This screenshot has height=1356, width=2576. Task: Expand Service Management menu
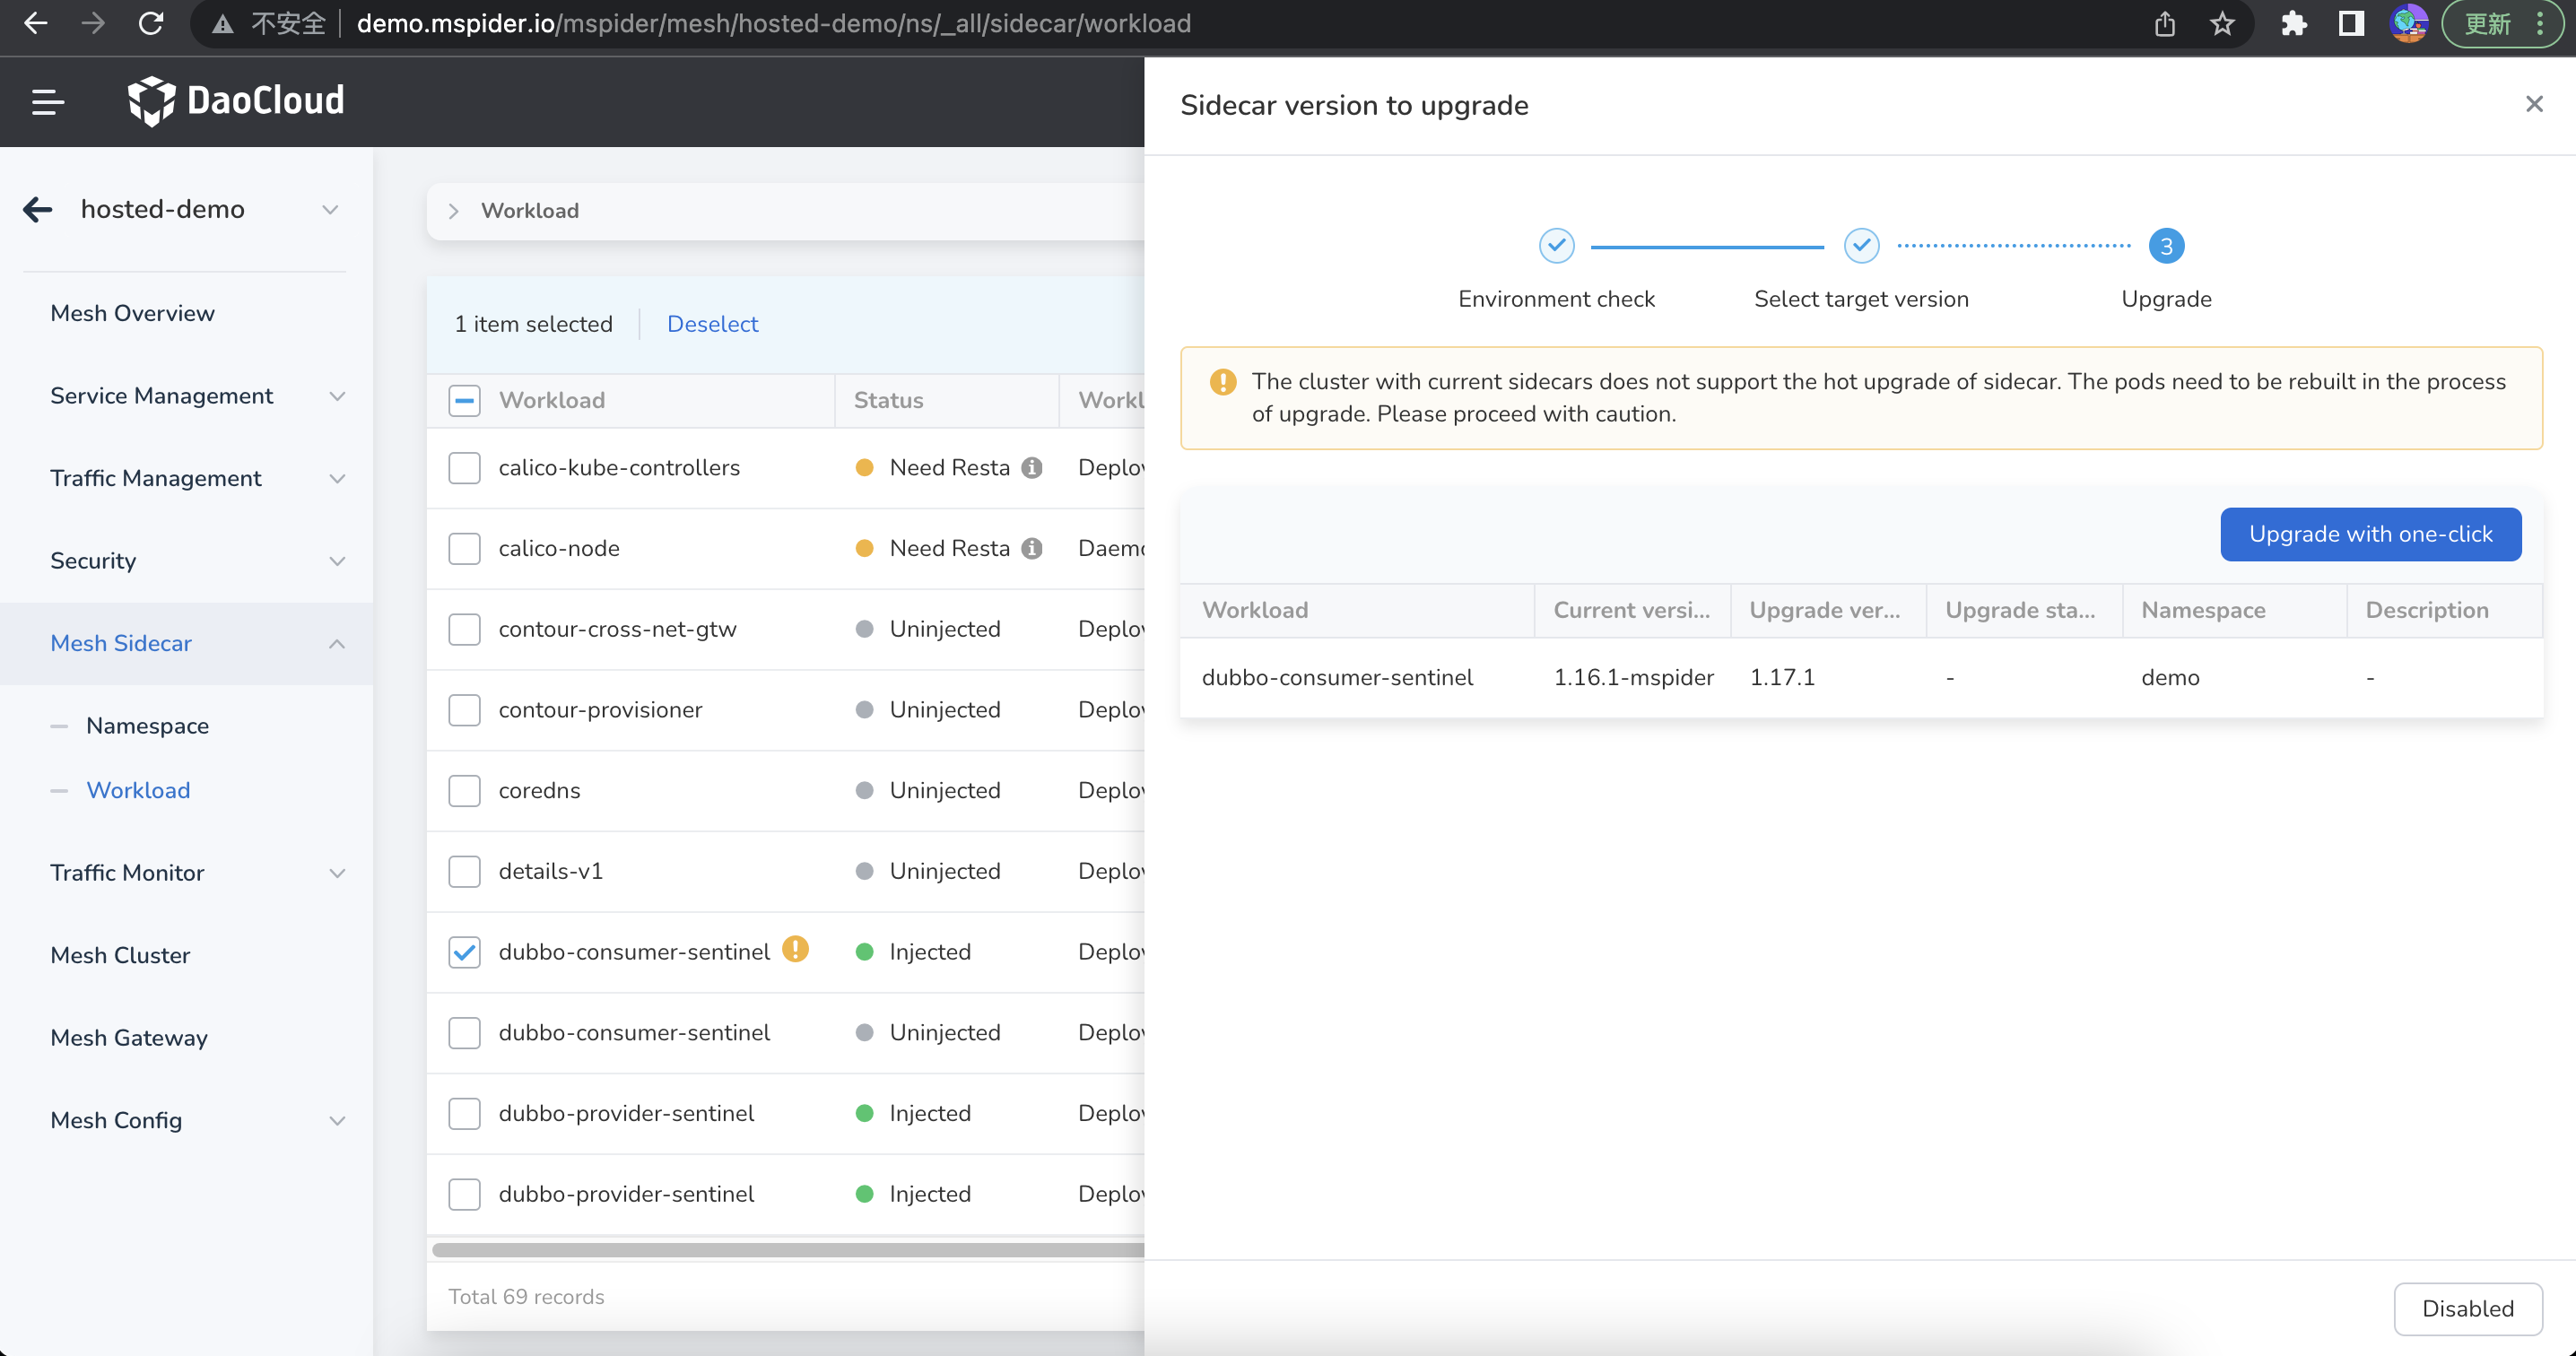[186, 396]
